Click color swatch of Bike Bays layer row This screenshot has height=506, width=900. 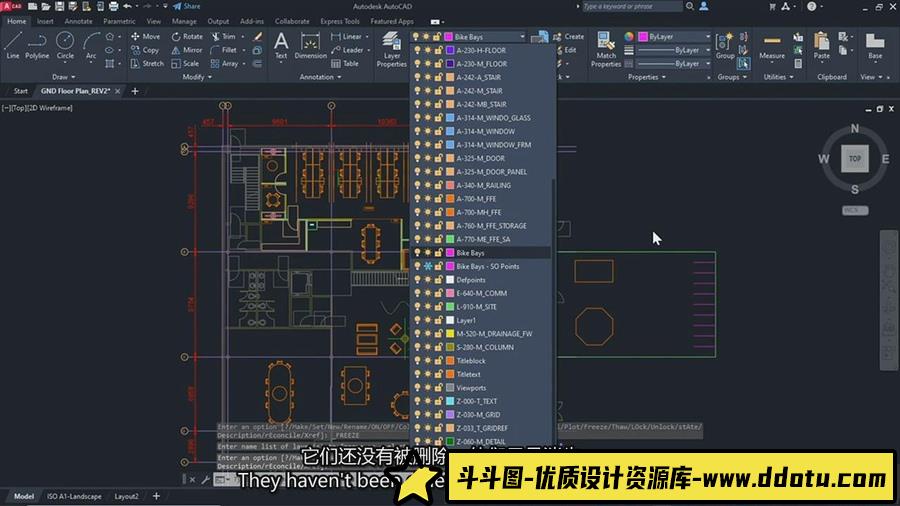tap(450, 253)
